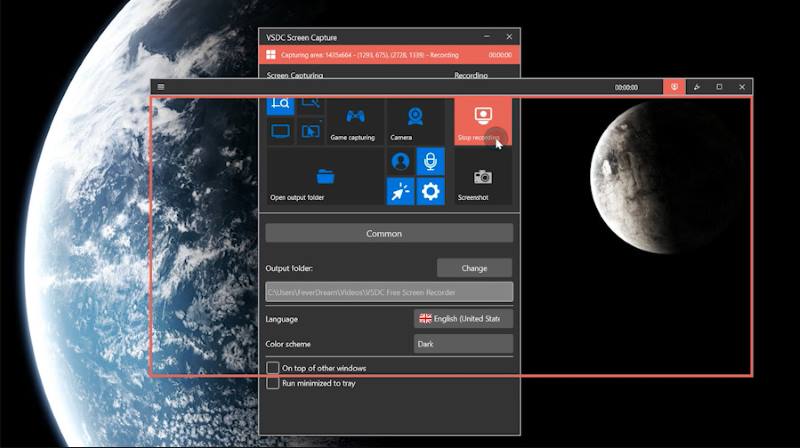Image resolution: width=800 pixels, height=448 pixels.
Task: Click the Windows logo icon in the status bar
Action: 271,55
